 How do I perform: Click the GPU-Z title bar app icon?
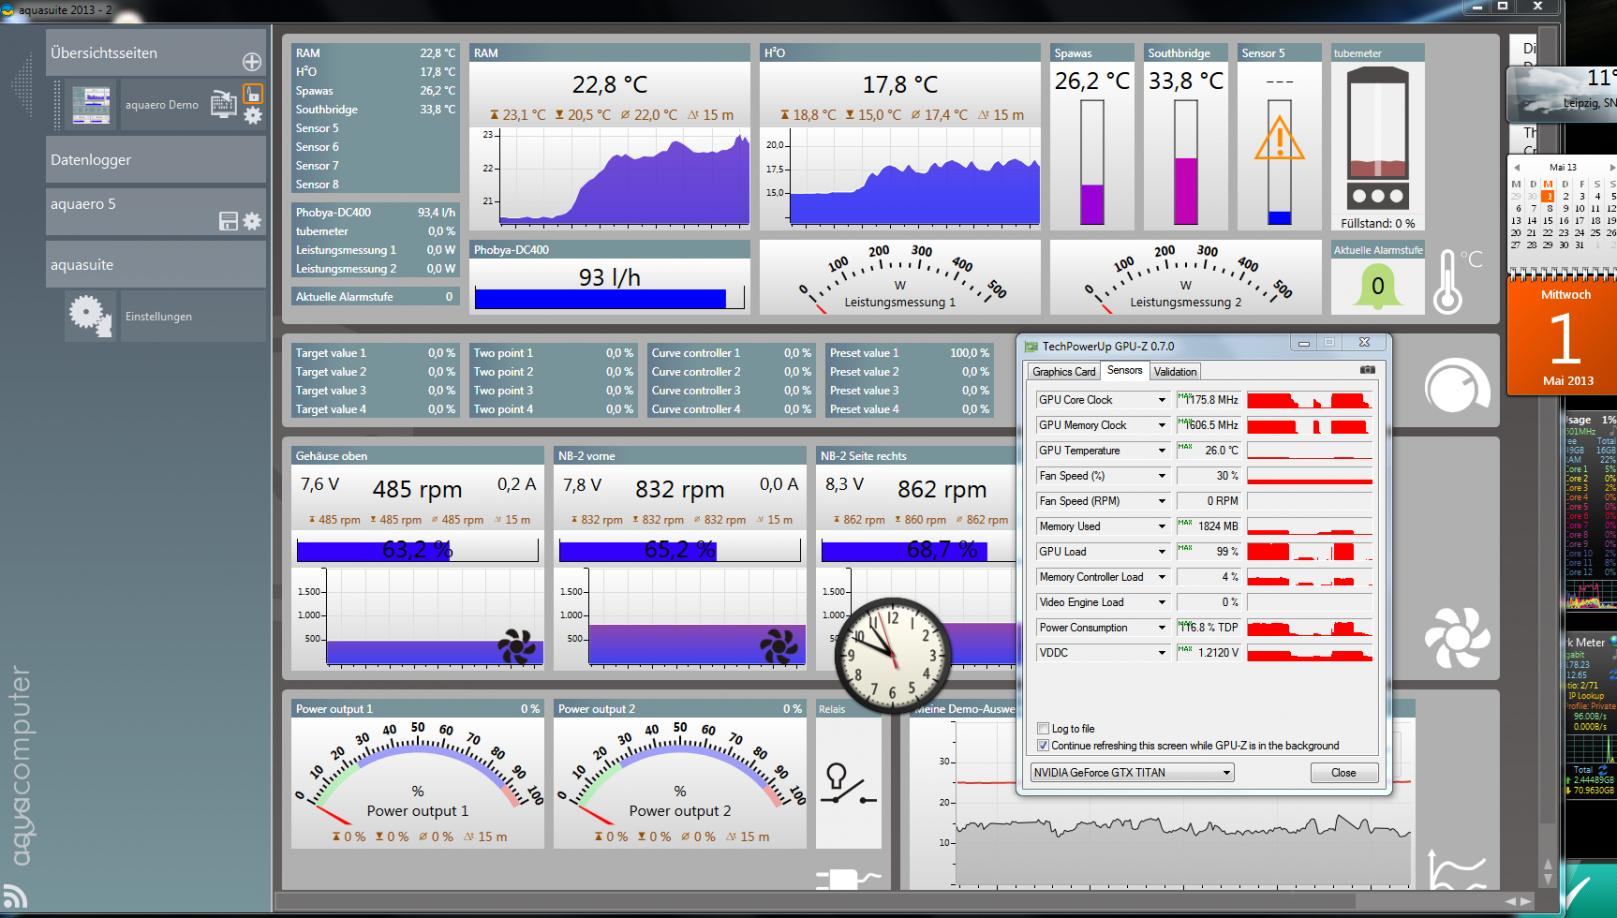(1031, 346)
